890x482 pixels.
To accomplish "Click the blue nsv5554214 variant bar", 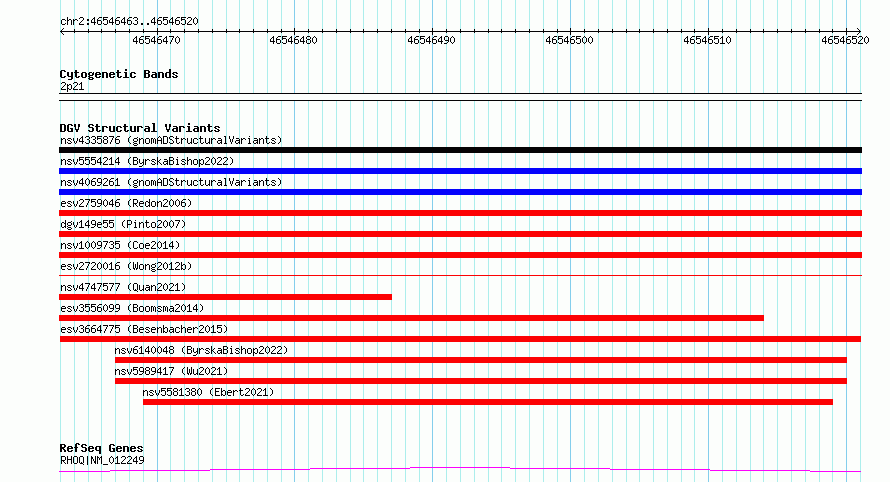I will pos(460,171).
